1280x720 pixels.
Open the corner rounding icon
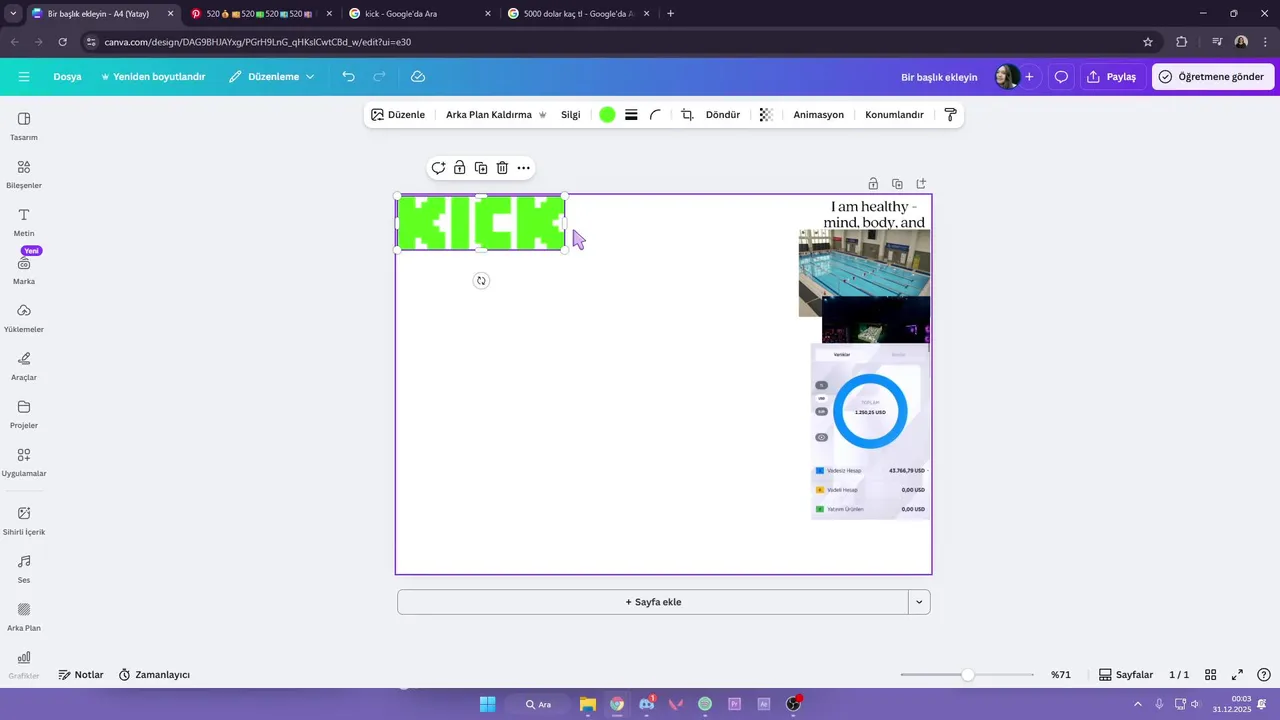655,115
